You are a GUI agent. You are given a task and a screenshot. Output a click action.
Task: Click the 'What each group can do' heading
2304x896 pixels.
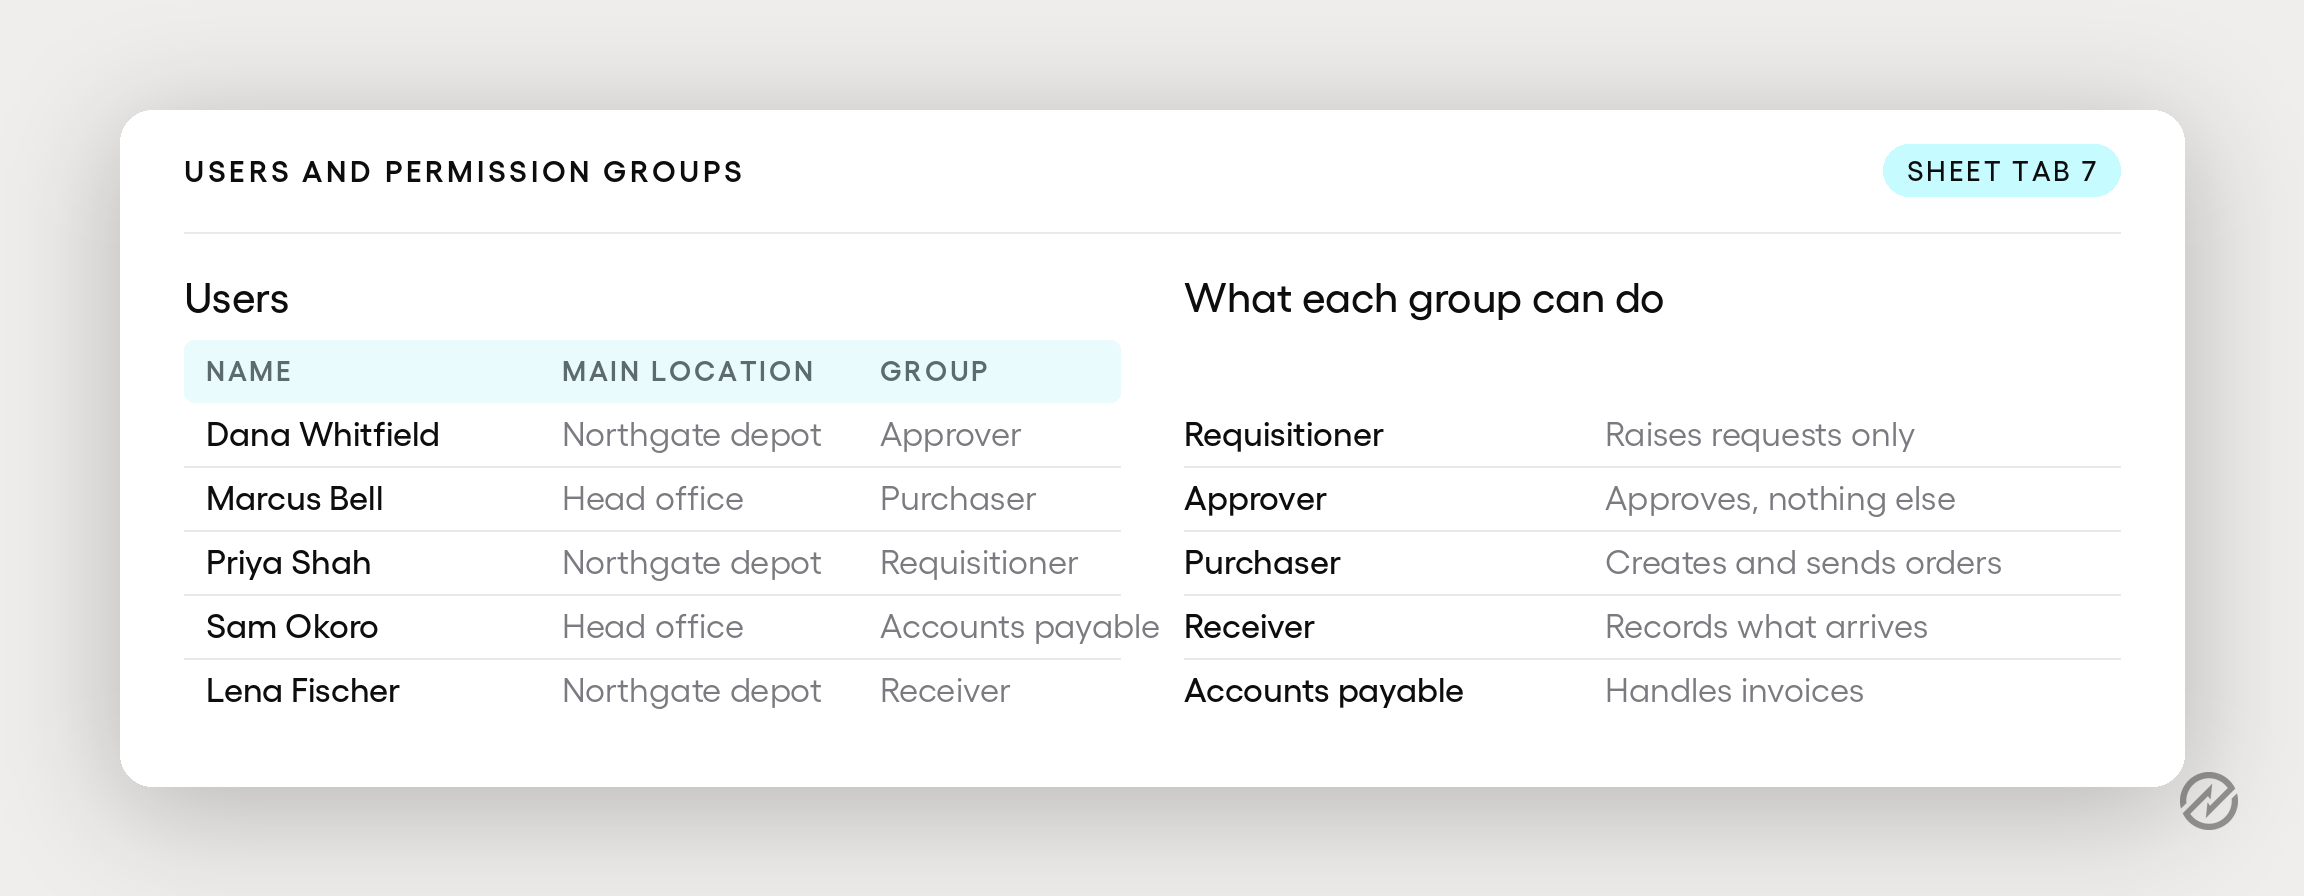point(1424,299)
